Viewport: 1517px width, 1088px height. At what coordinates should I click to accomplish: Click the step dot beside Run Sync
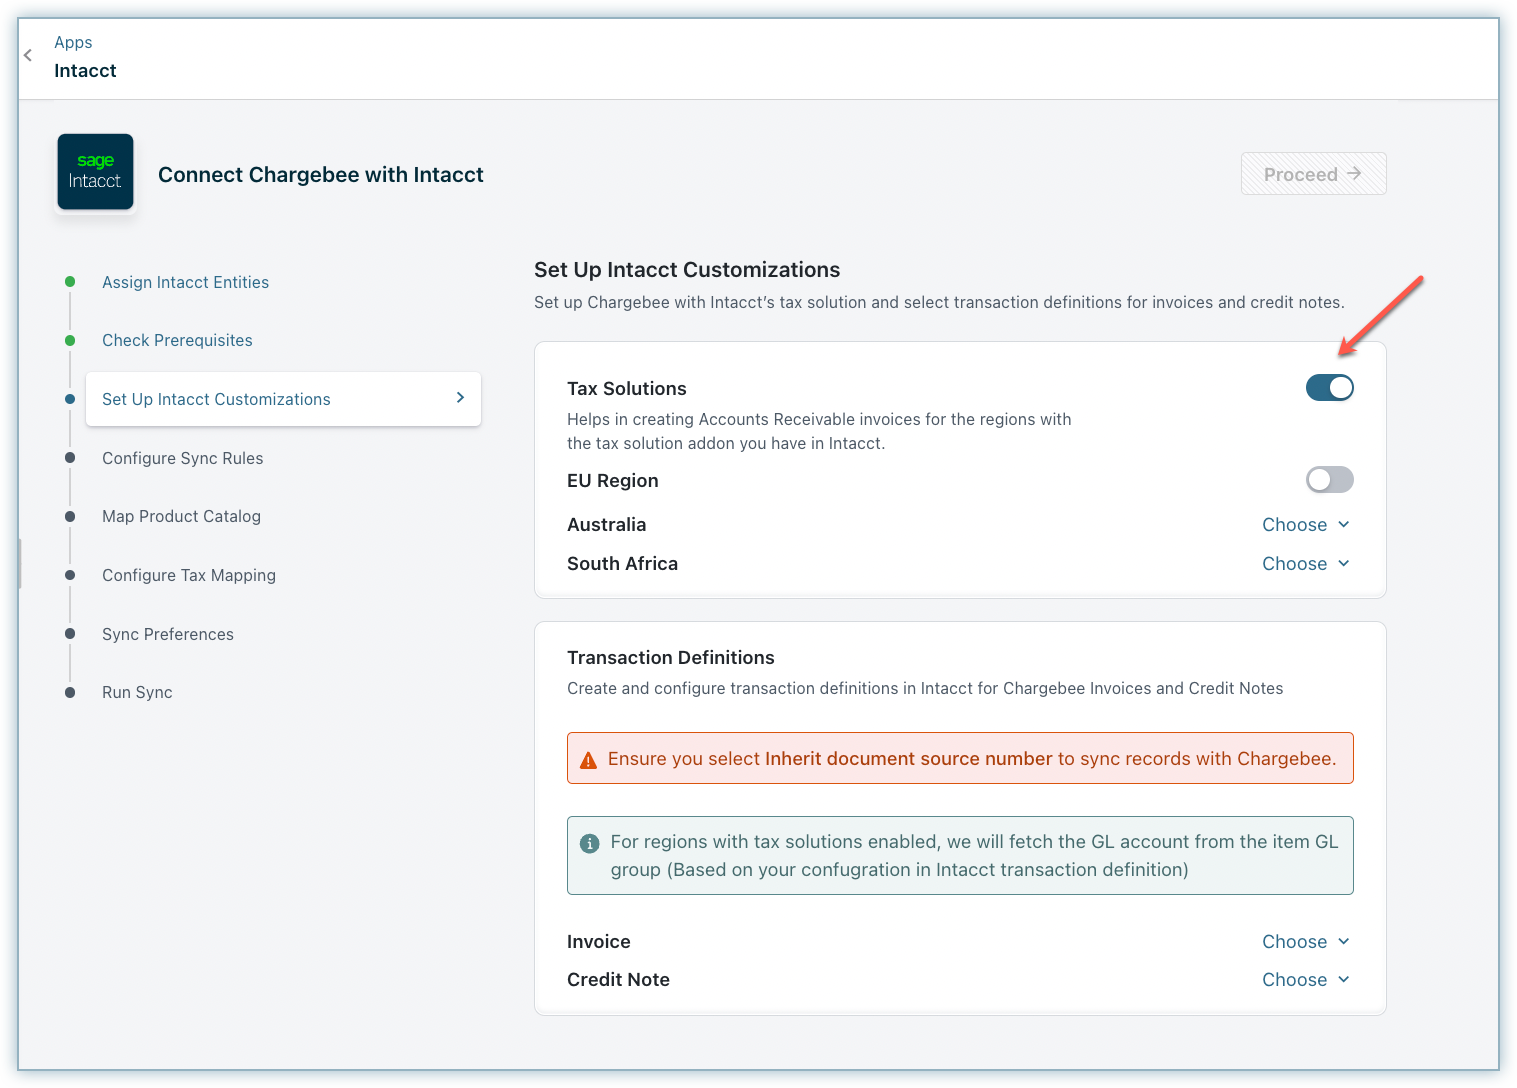tap(70, 692)
